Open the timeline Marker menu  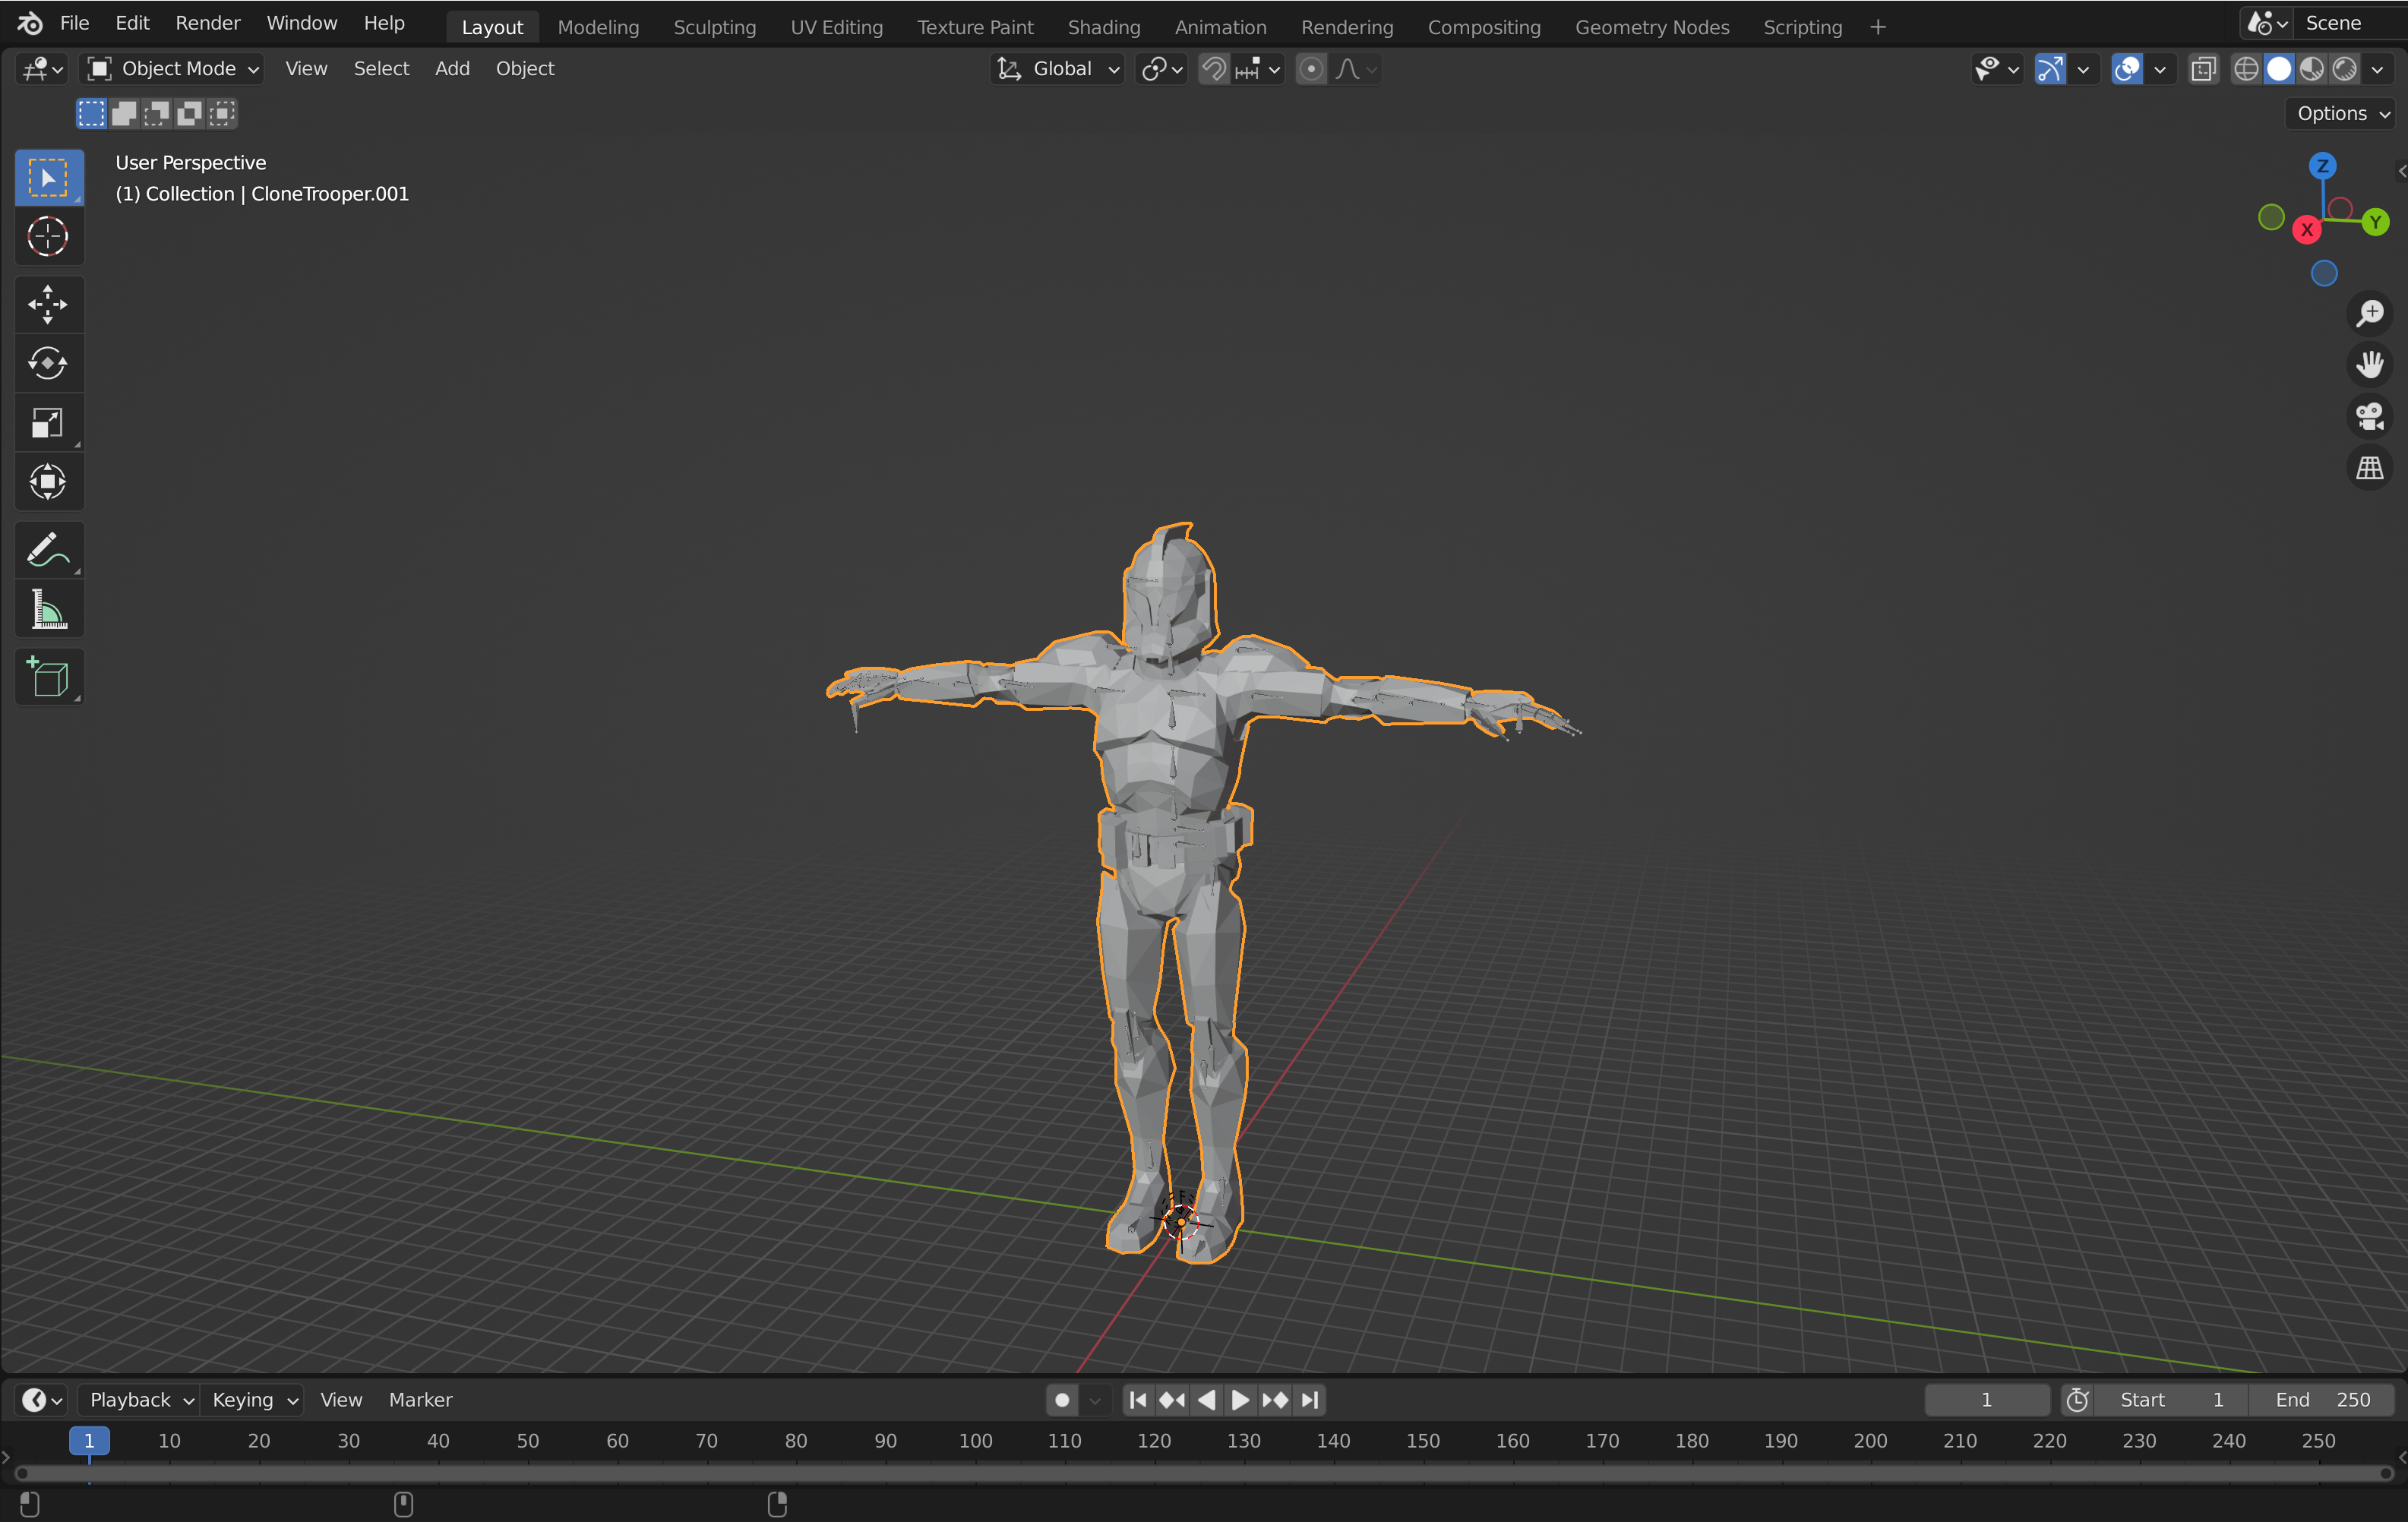click(x=420, y=1400)
